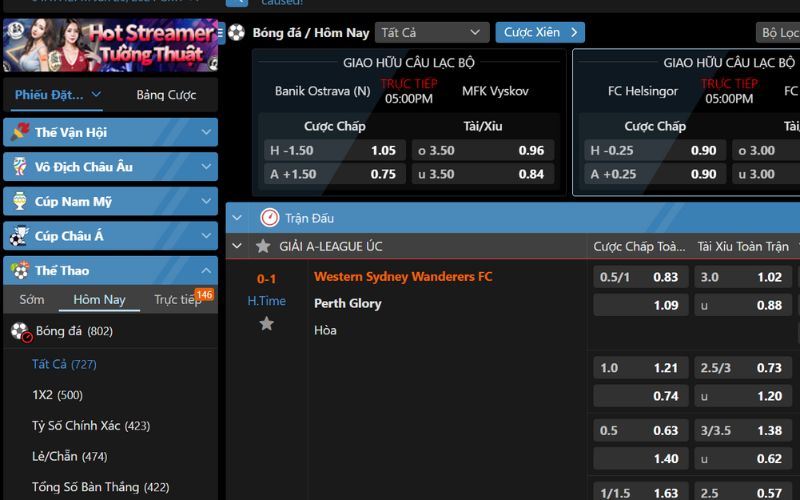The width and height of the screenshot is (800, 500).
Task: Select handicap odds 1.40
Action: coord(641,459)
